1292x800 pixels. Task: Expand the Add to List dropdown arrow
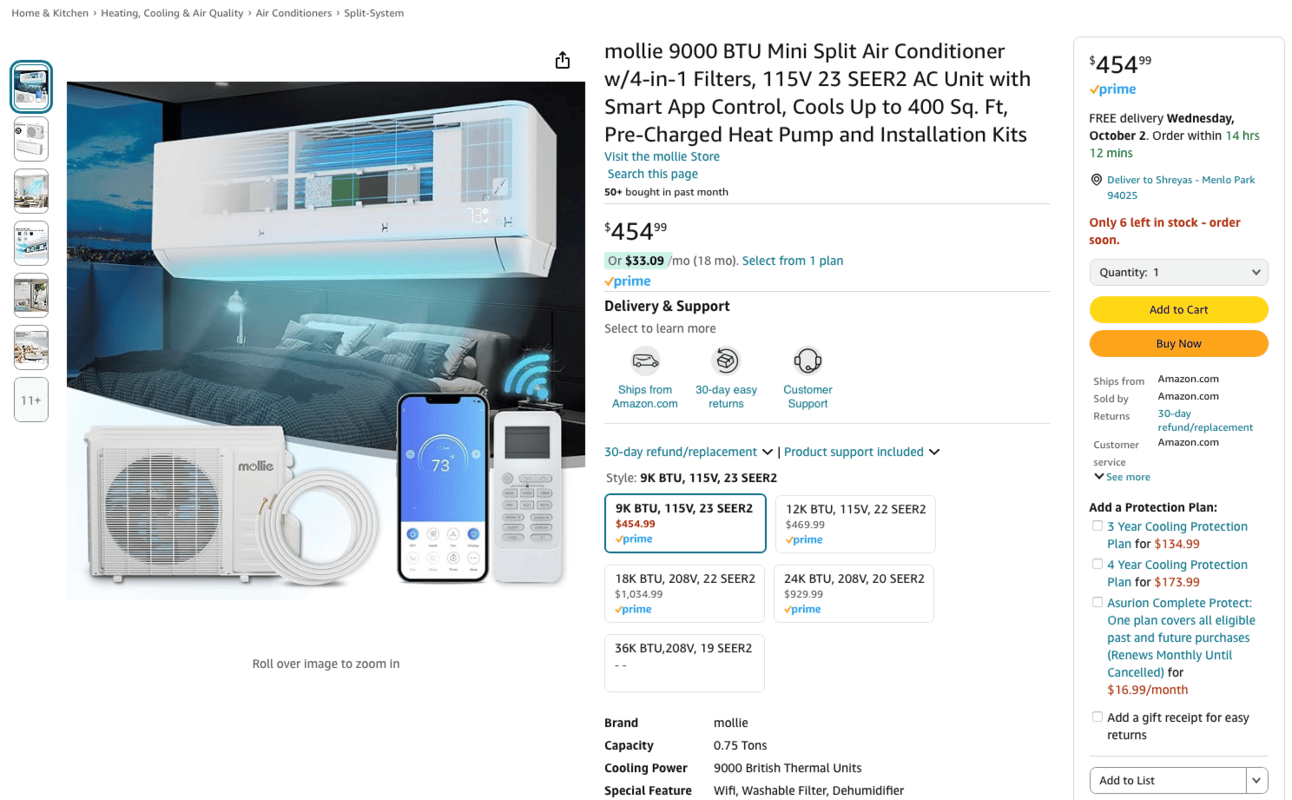[x=1257, y=780]
